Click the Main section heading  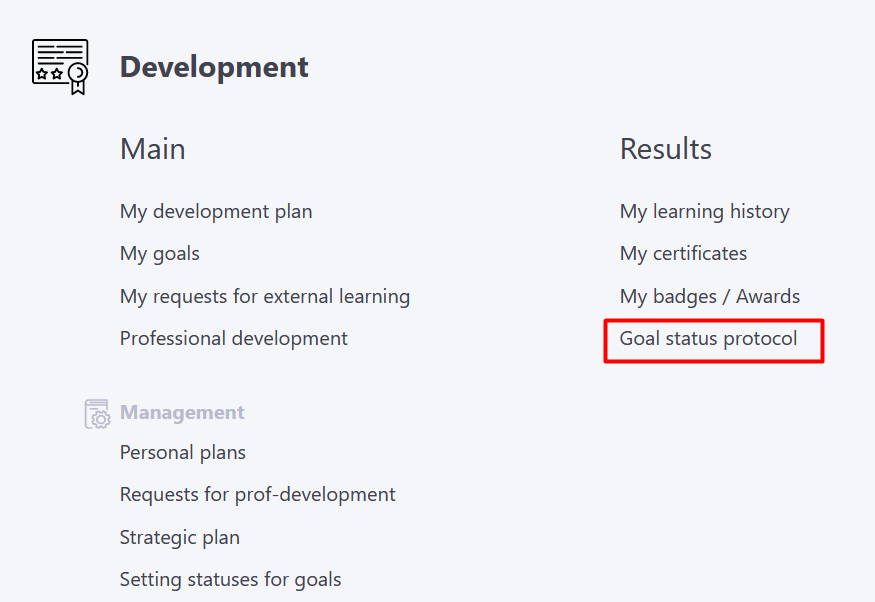[152, 149]
